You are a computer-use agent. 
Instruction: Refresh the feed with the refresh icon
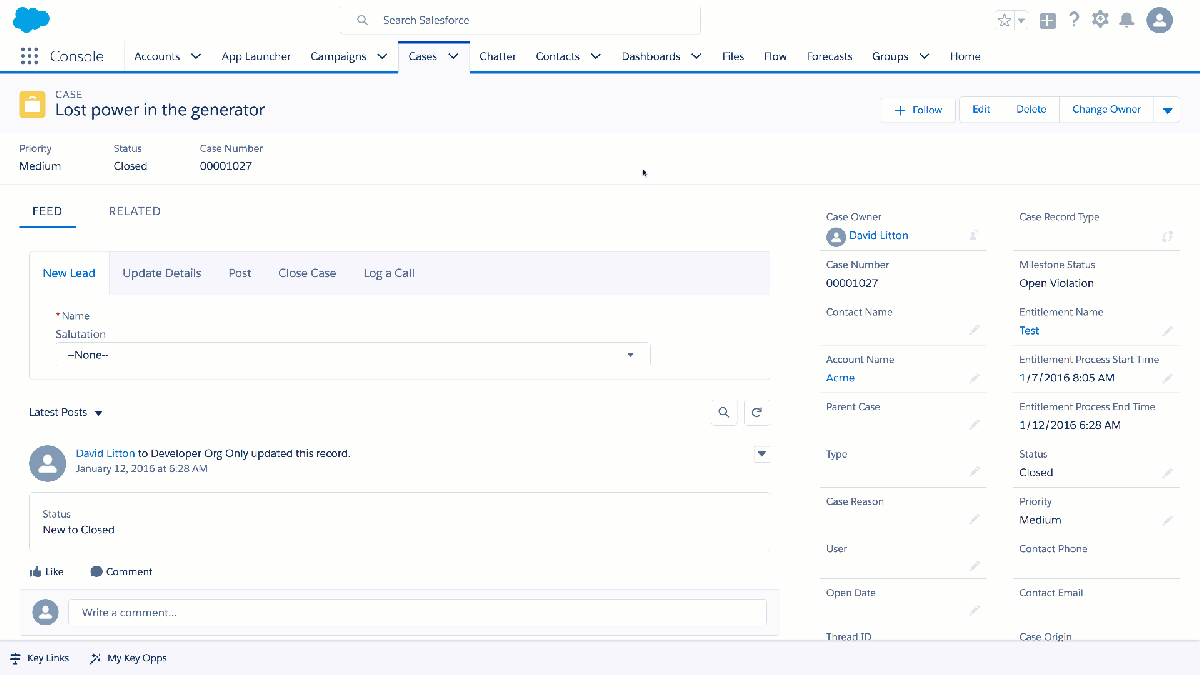tap(757, 412)
